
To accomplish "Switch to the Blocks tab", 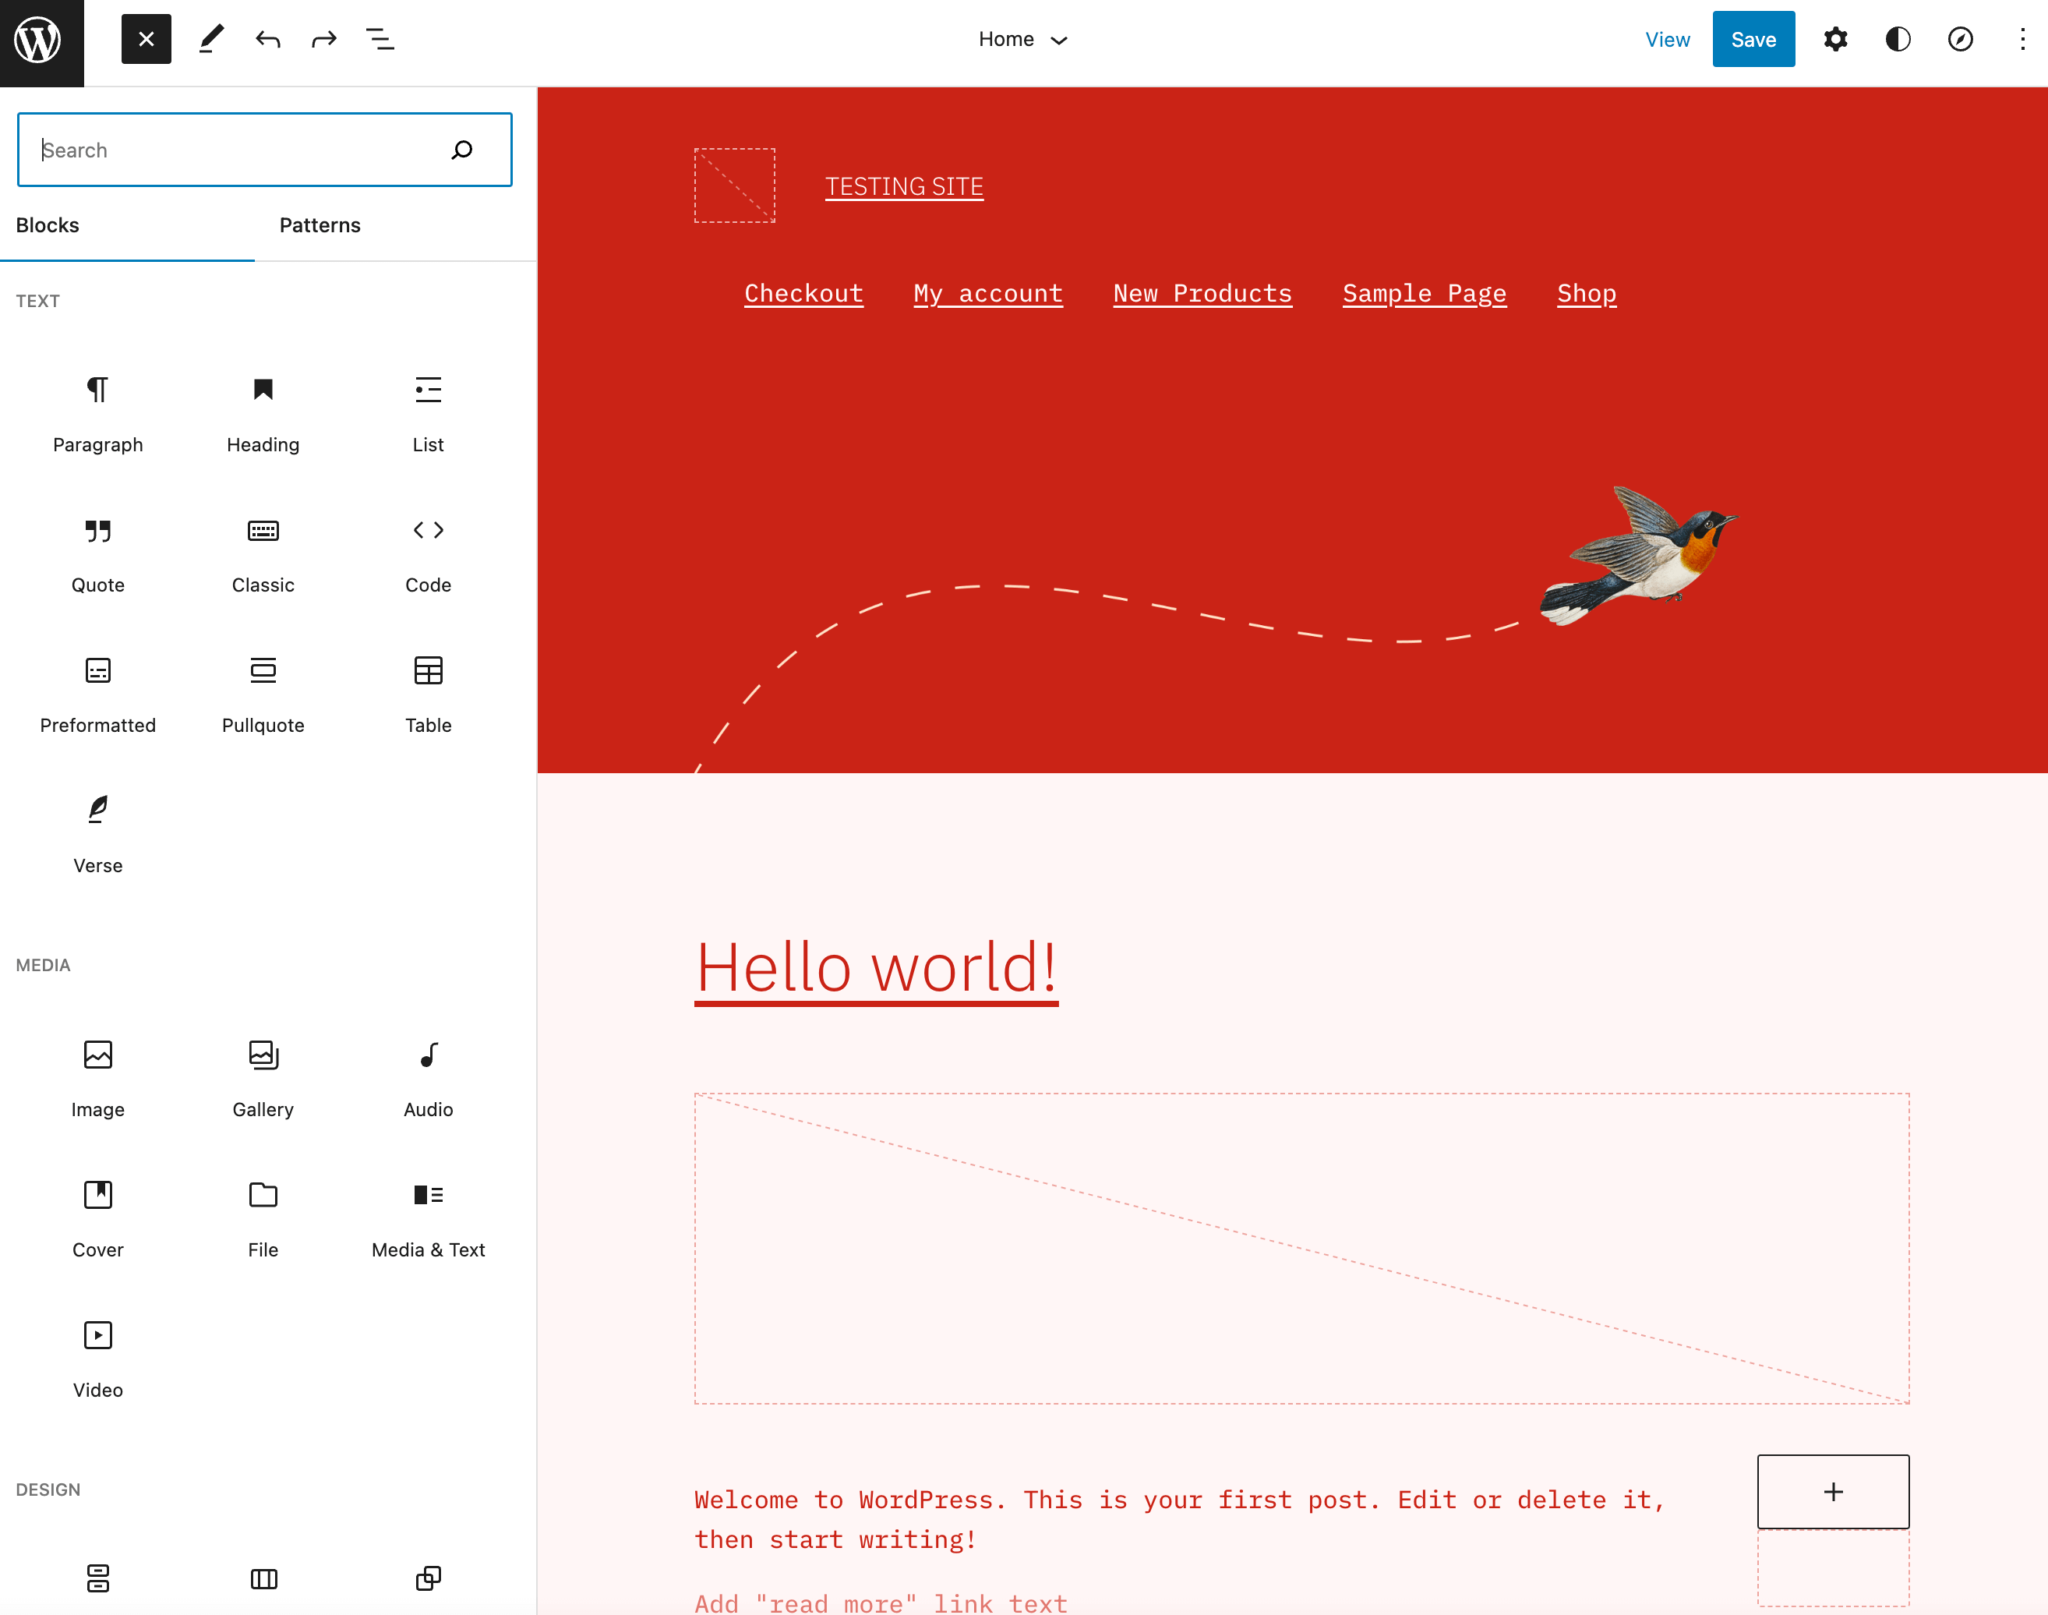I will (x=127, y=225).
